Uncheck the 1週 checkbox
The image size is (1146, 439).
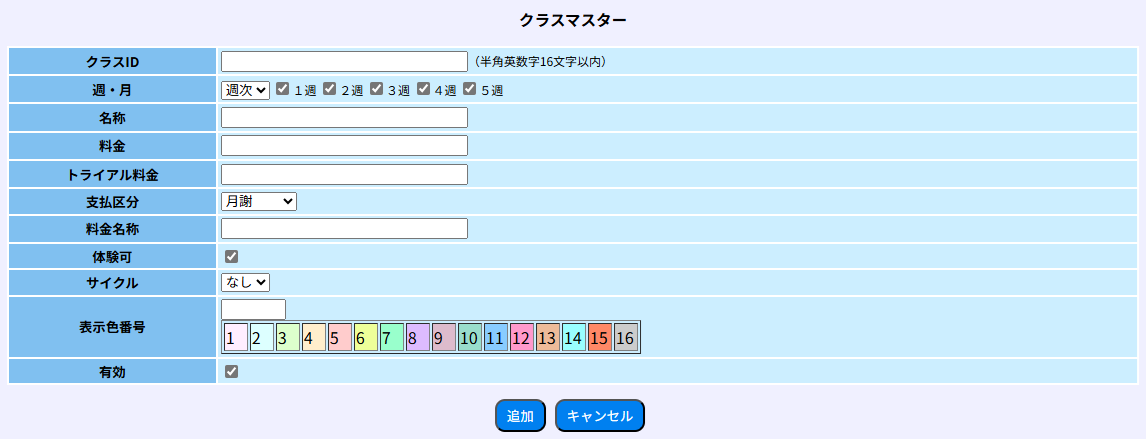click(283, 89)
